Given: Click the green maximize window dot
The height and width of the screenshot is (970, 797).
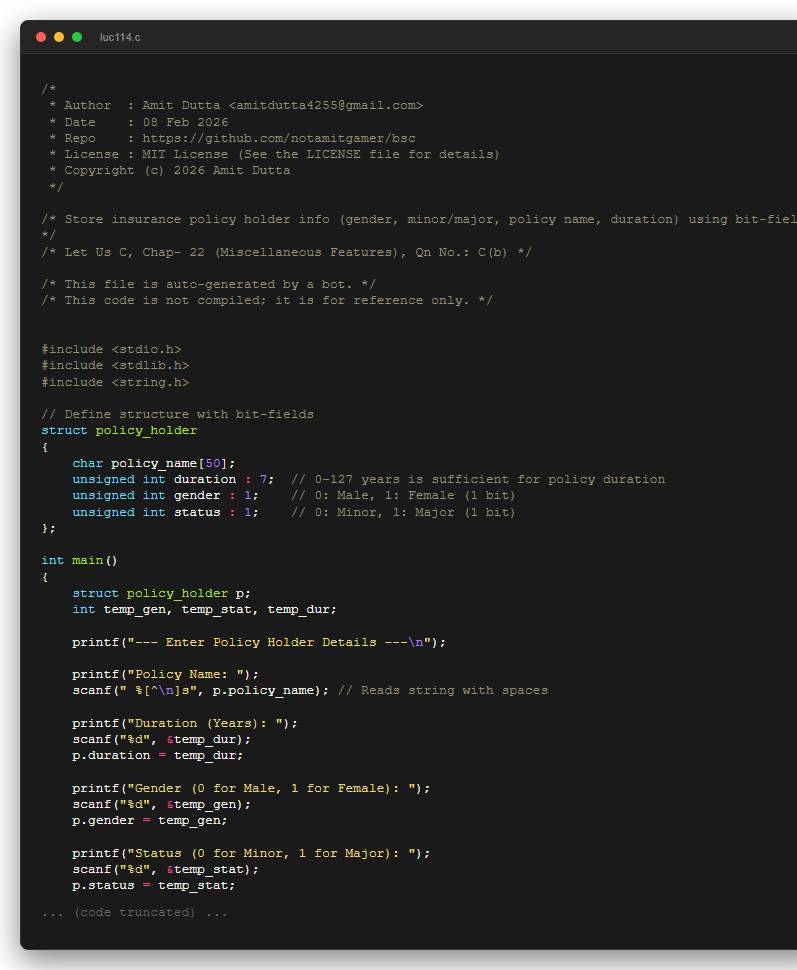Looking at the screenshot, I should tap(77, 37).
